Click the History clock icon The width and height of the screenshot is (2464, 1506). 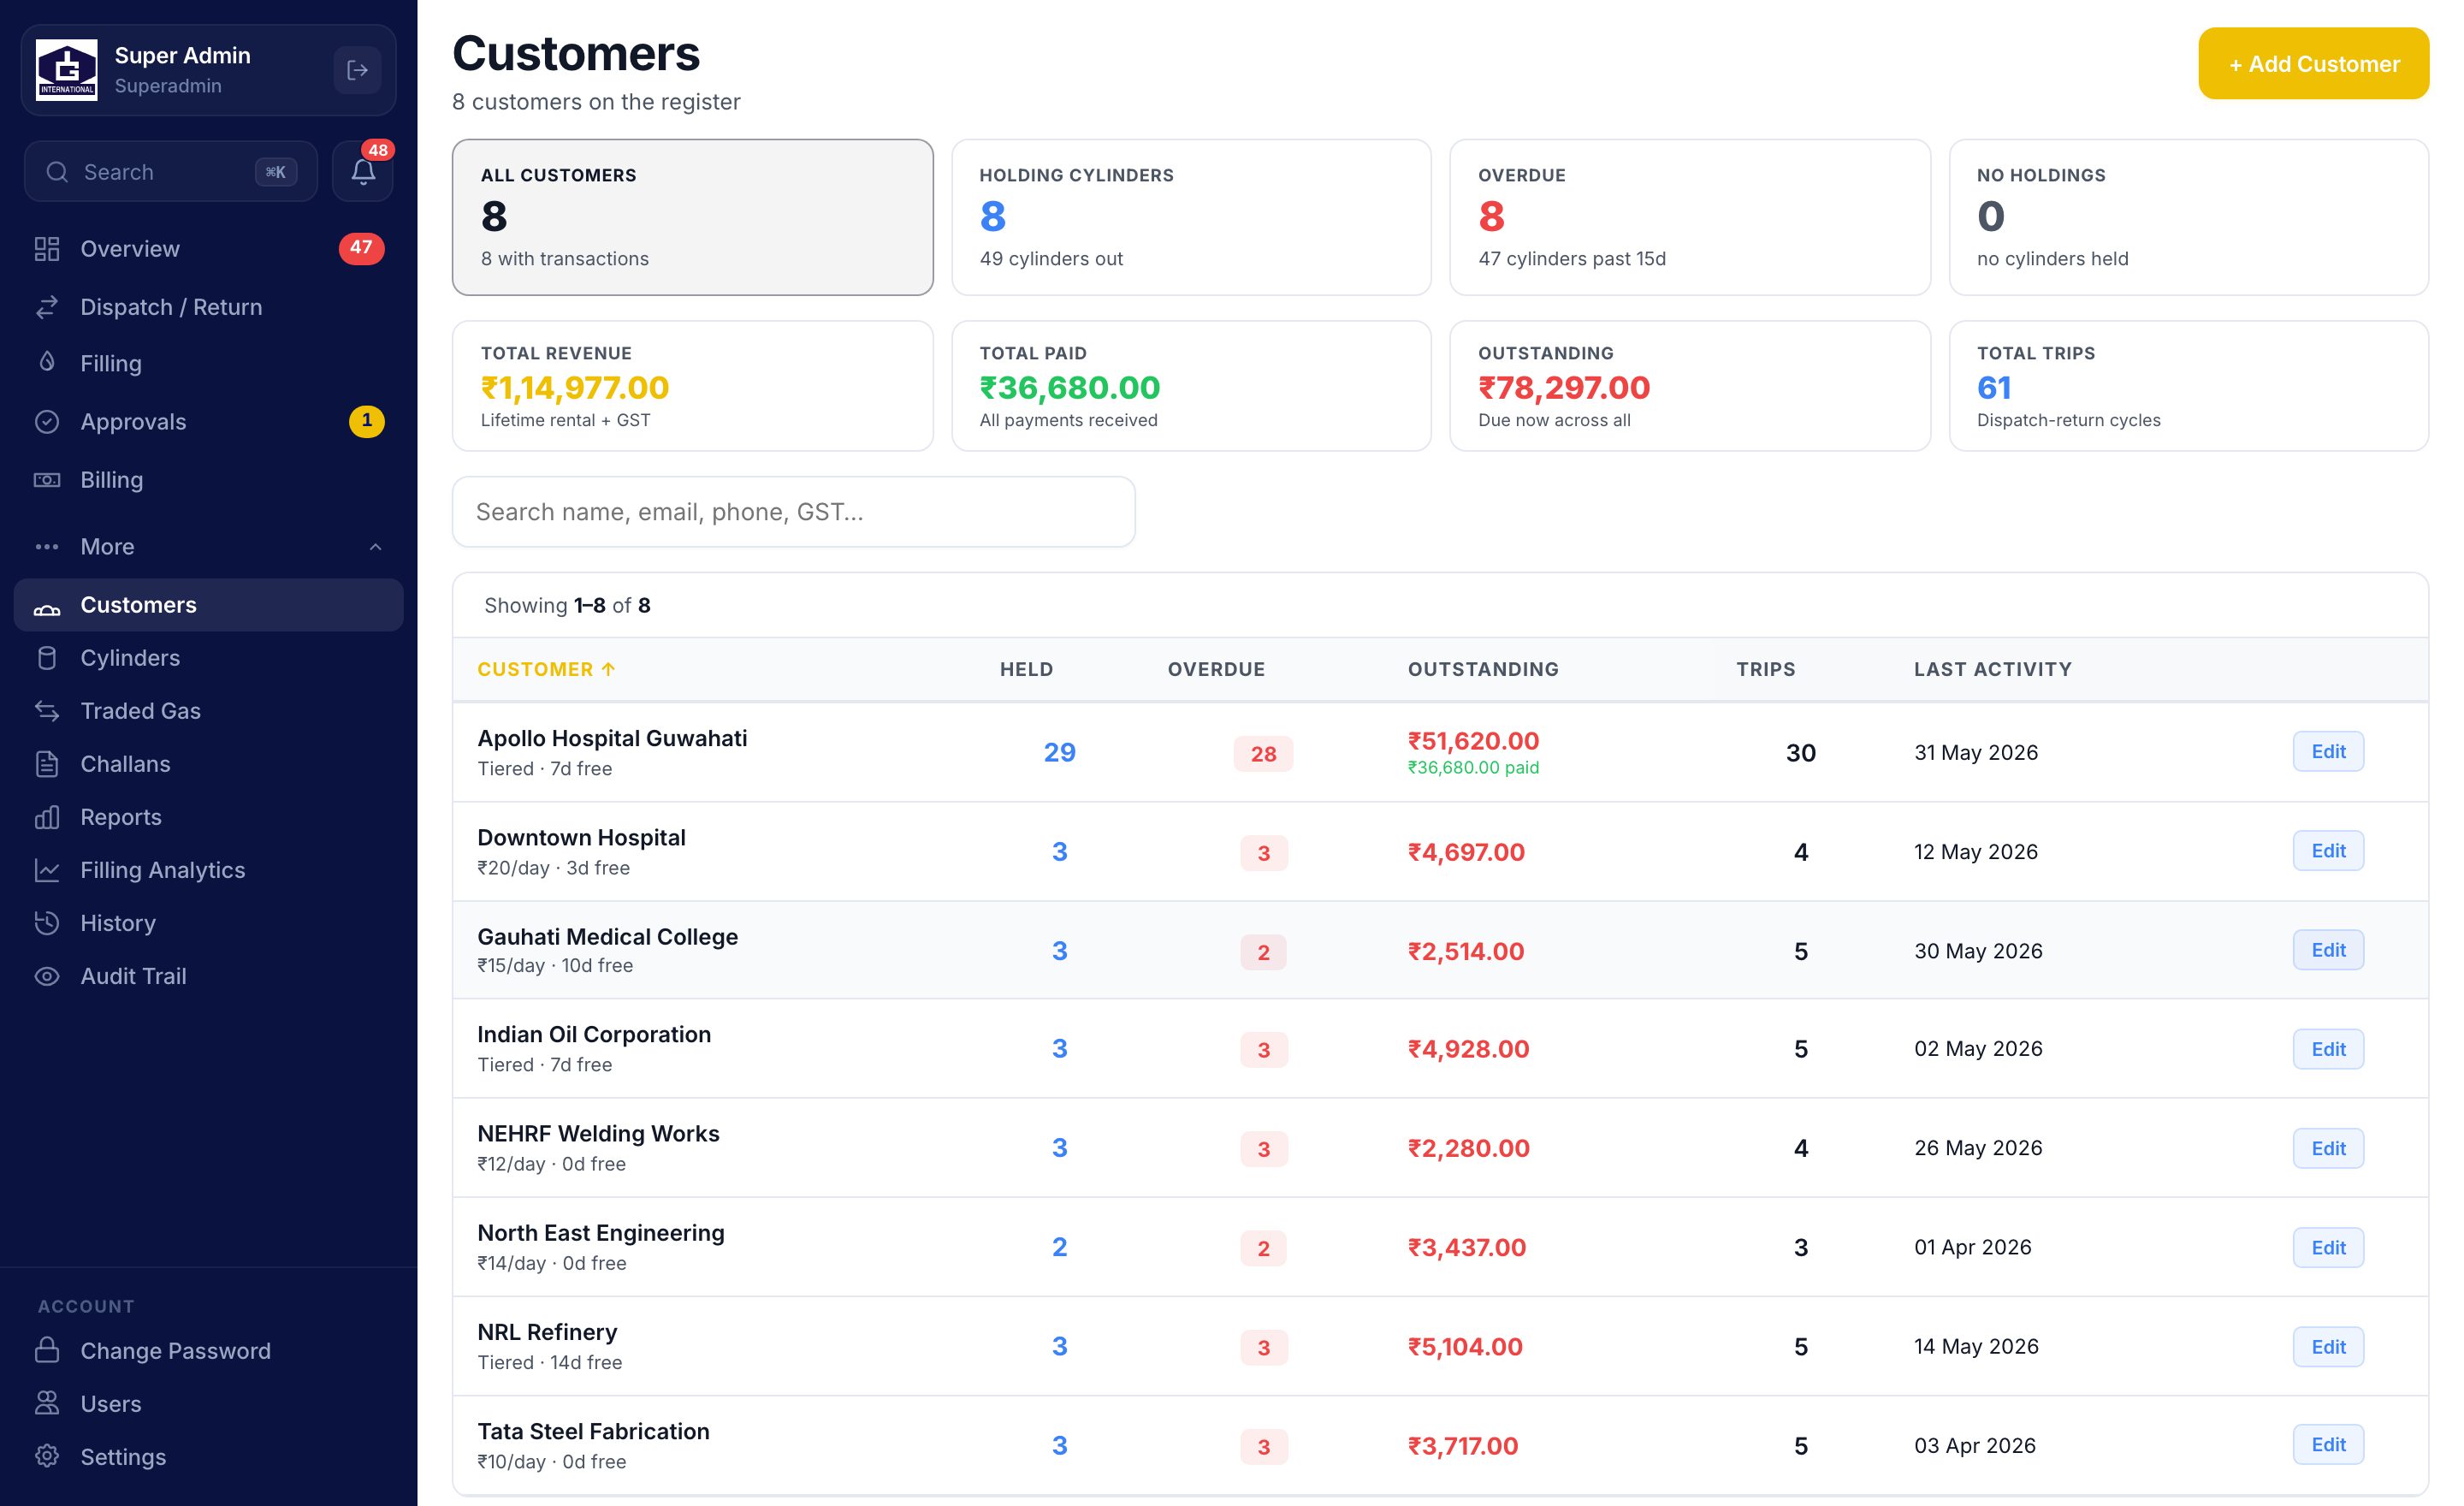(47, 923)
